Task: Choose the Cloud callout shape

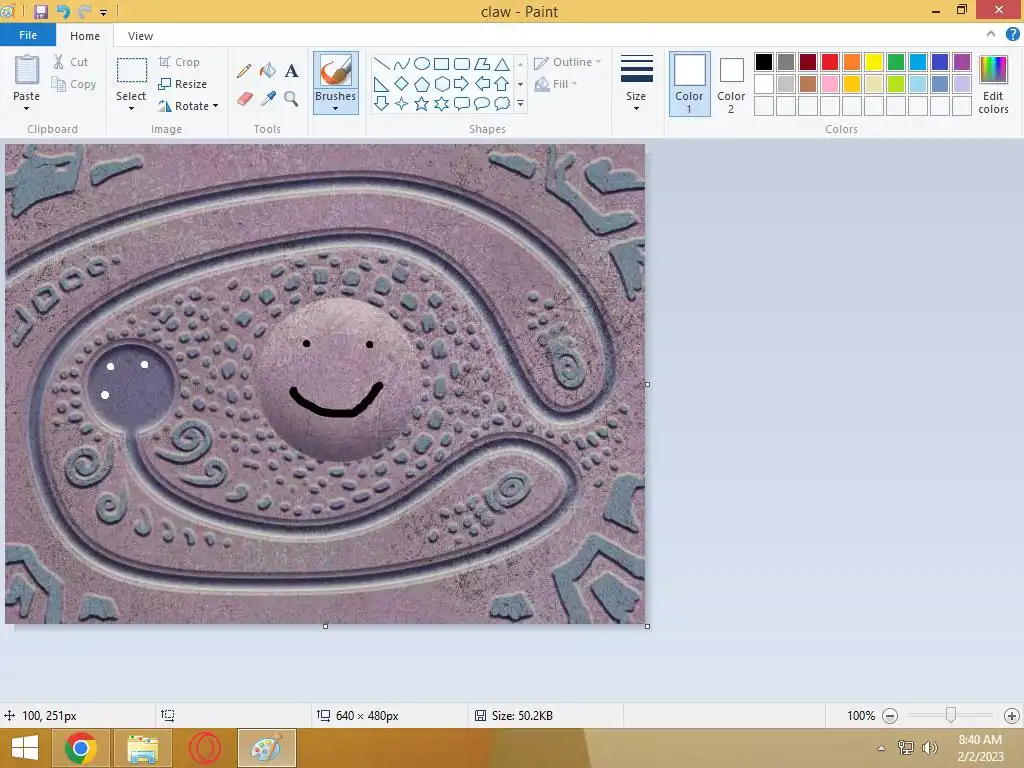Action: pos(502,103)
